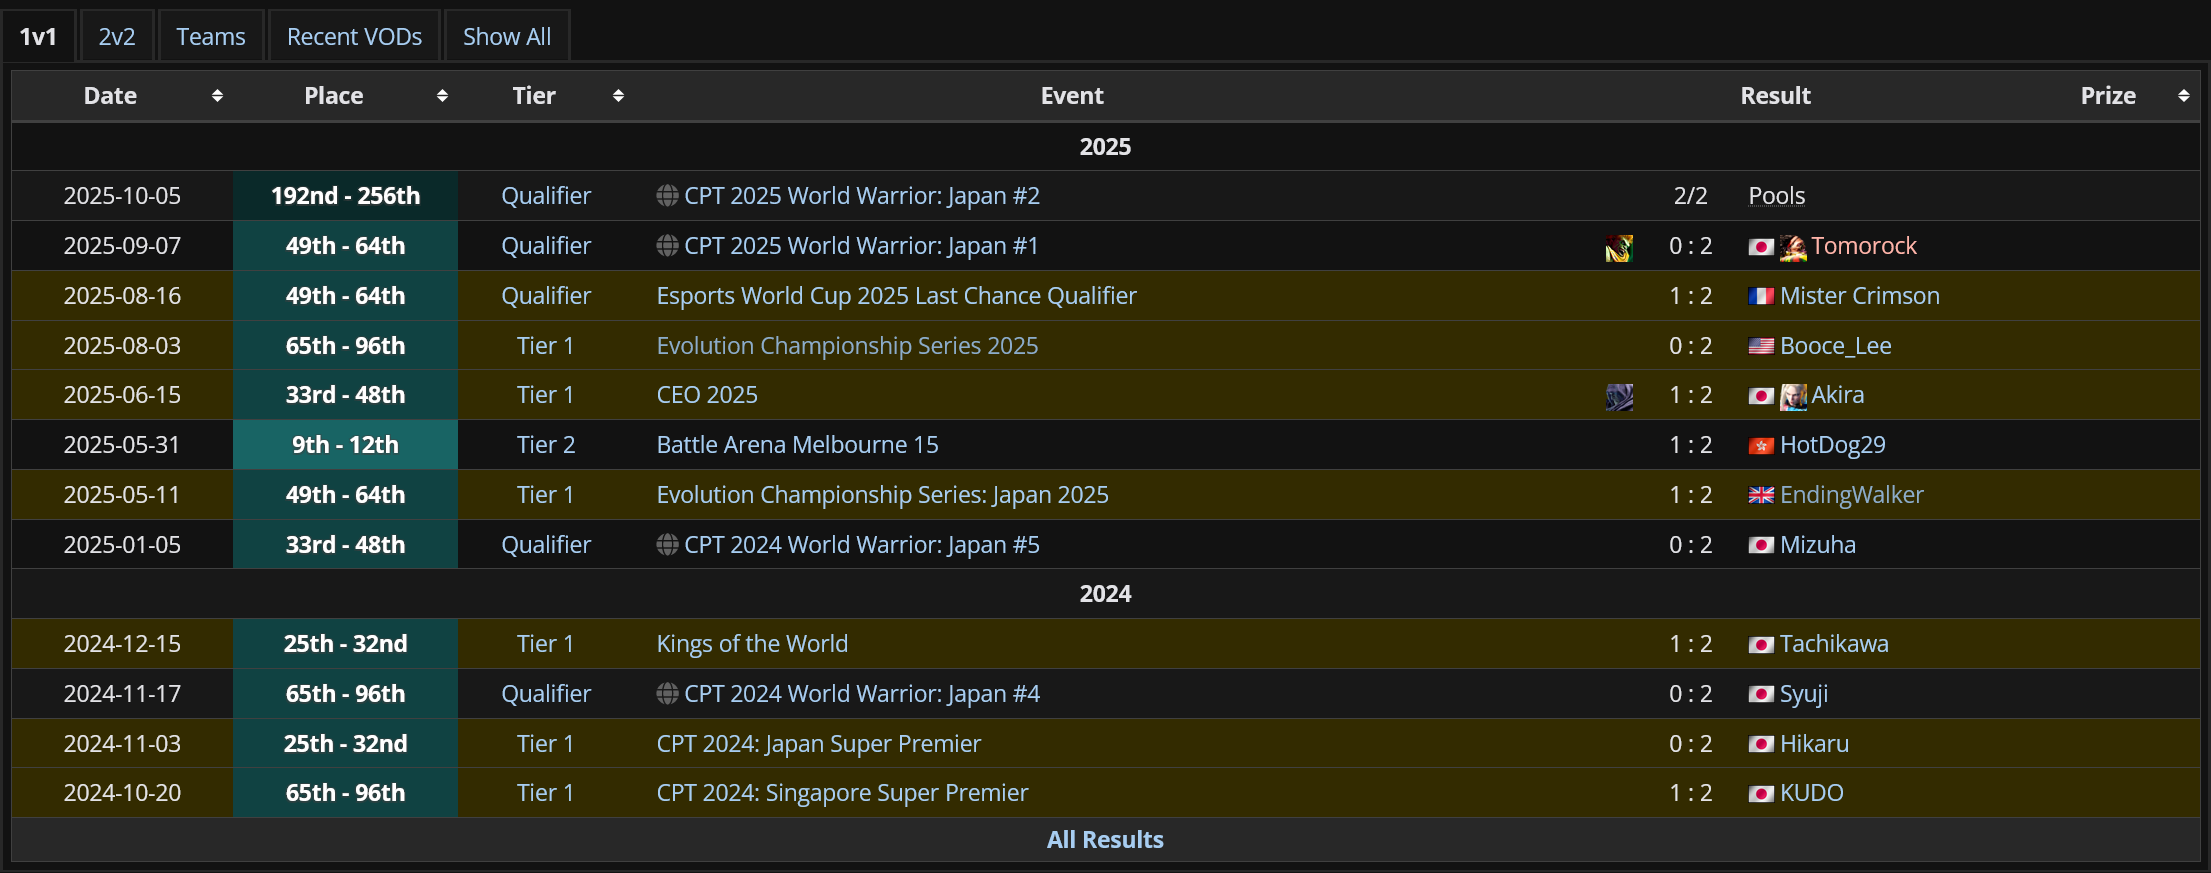This screenshot has width=2211, height=873.
Task: Open the All Results link
Action: (x=1105, y=840)
